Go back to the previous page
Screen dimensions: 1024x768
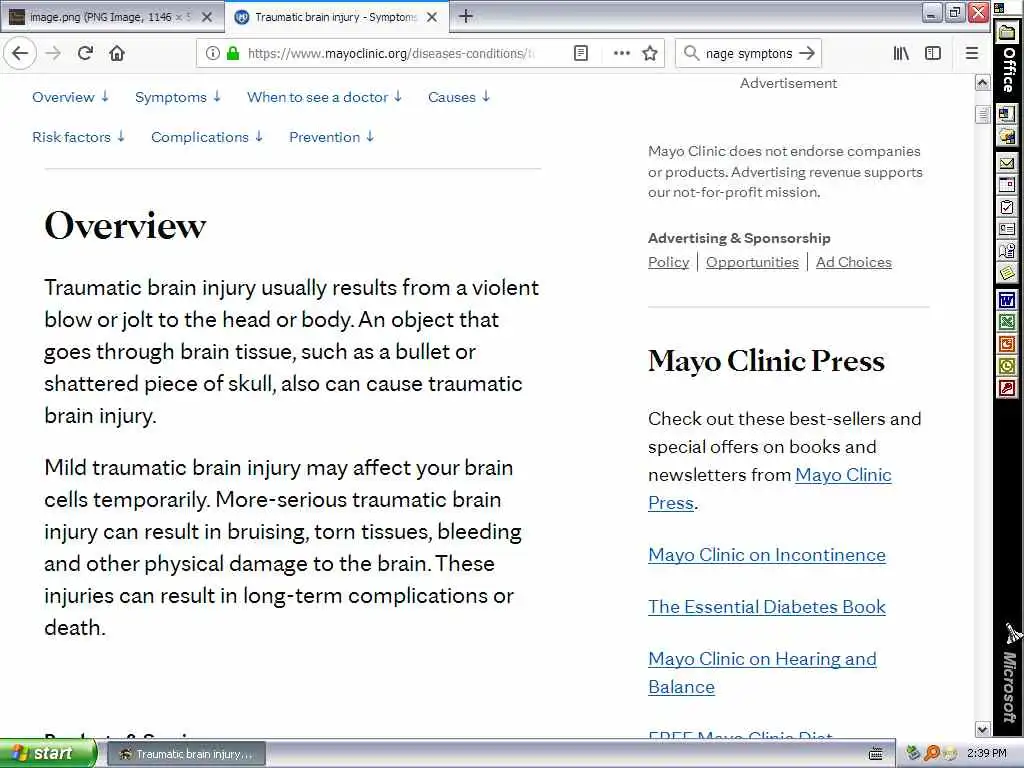coord(20,53)
